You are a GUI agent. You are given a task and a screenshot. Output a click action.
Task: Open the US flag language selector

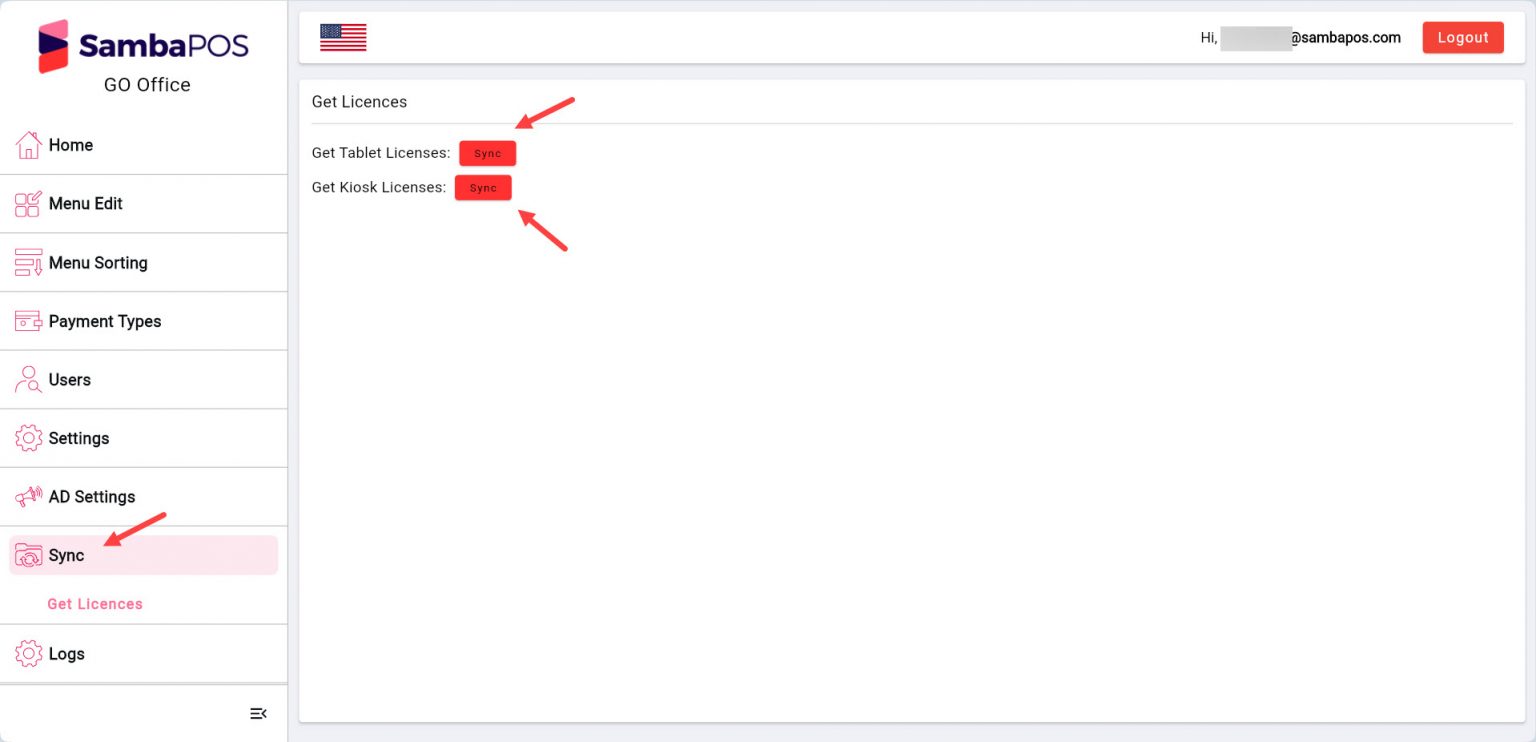click(x=343, y=37)
